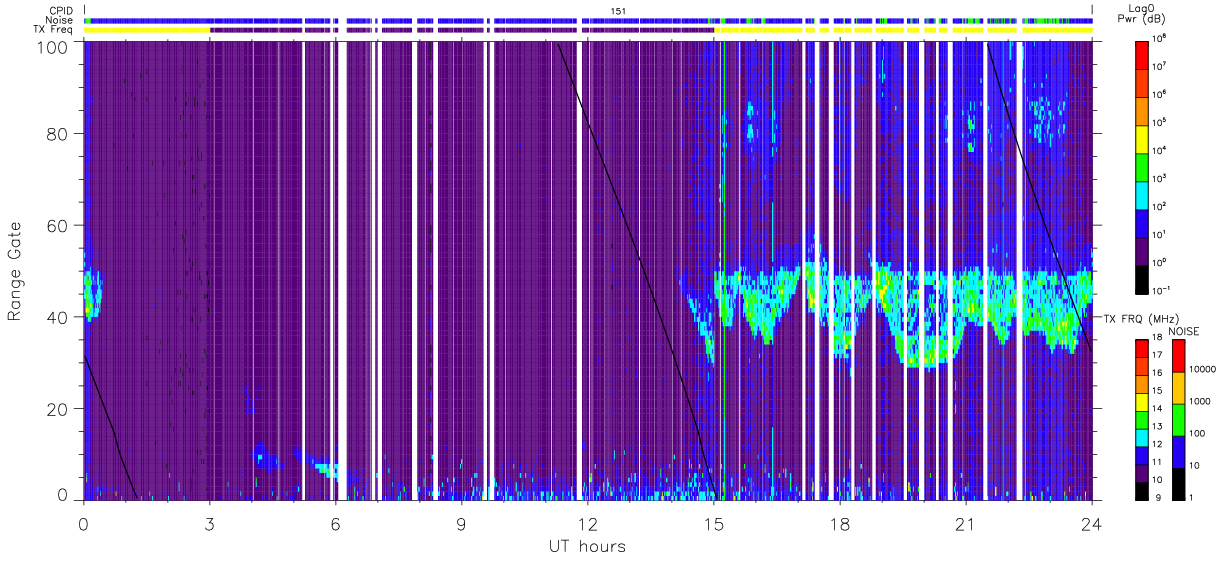Click x-axis tick label 9
The width and height of the screenshot is (1228, 567).
point(461,524)
